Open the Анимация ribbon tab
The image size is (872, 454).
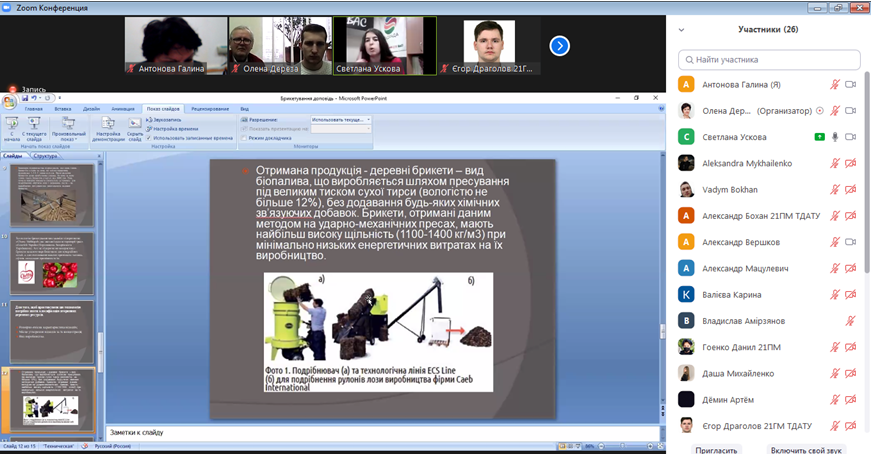point(123,109)
